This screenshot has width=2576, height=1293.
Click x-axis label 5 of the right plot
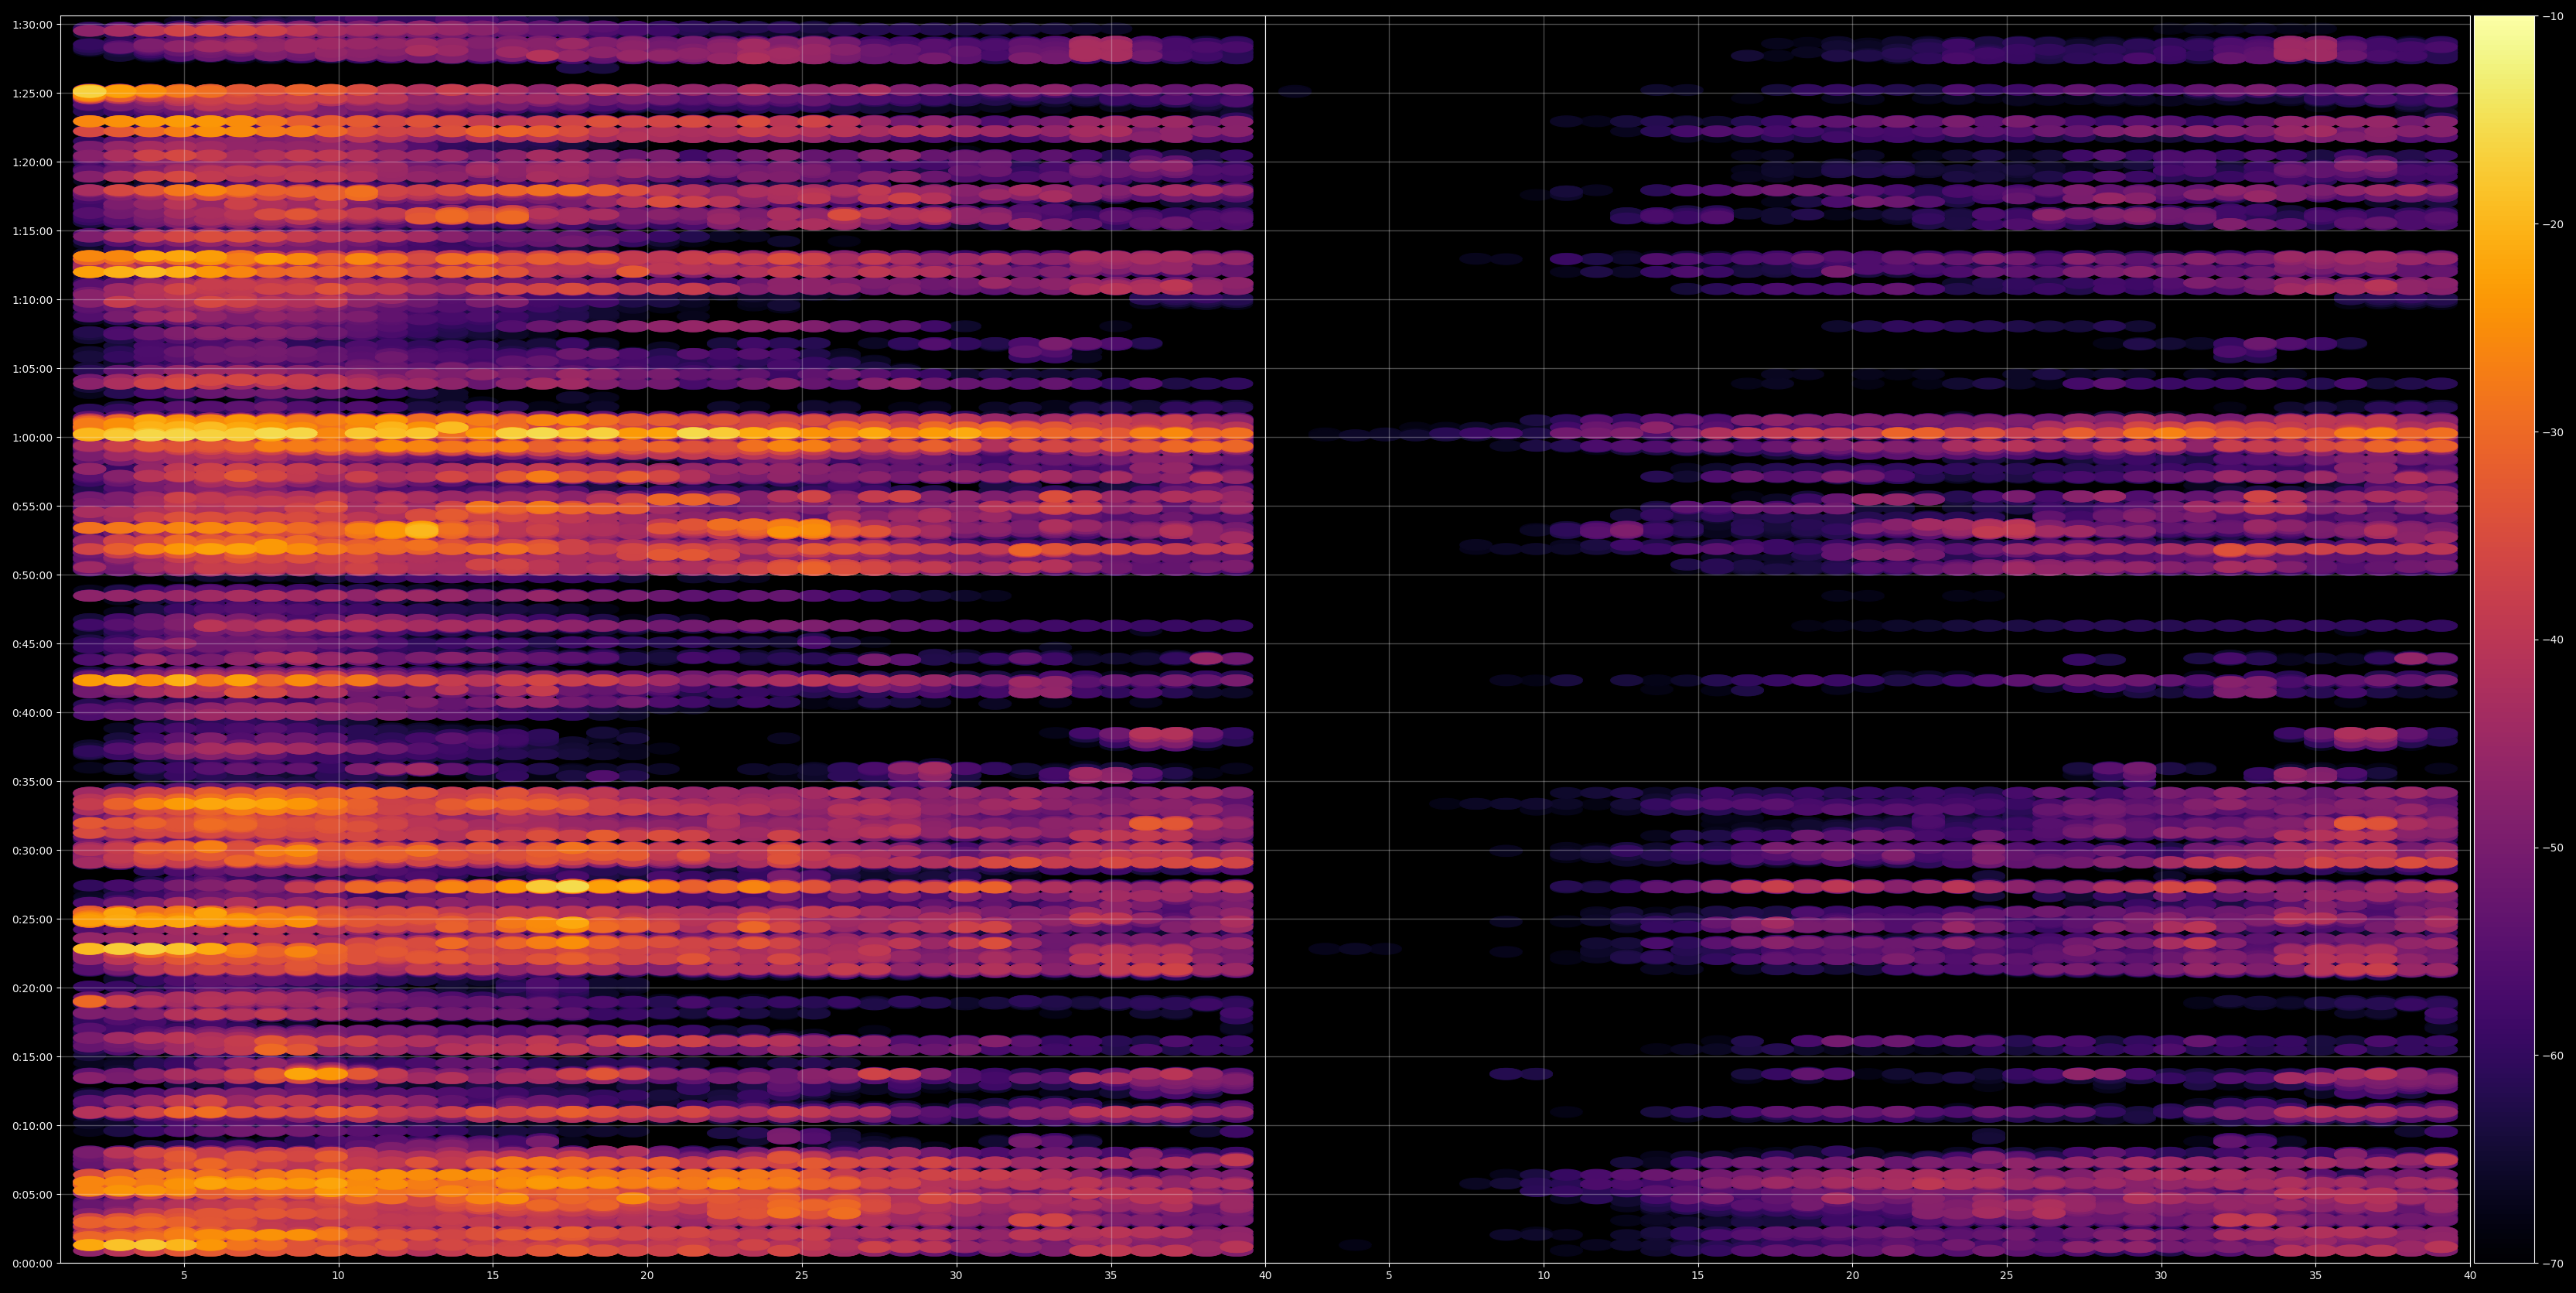(x=1389, y=1276)
